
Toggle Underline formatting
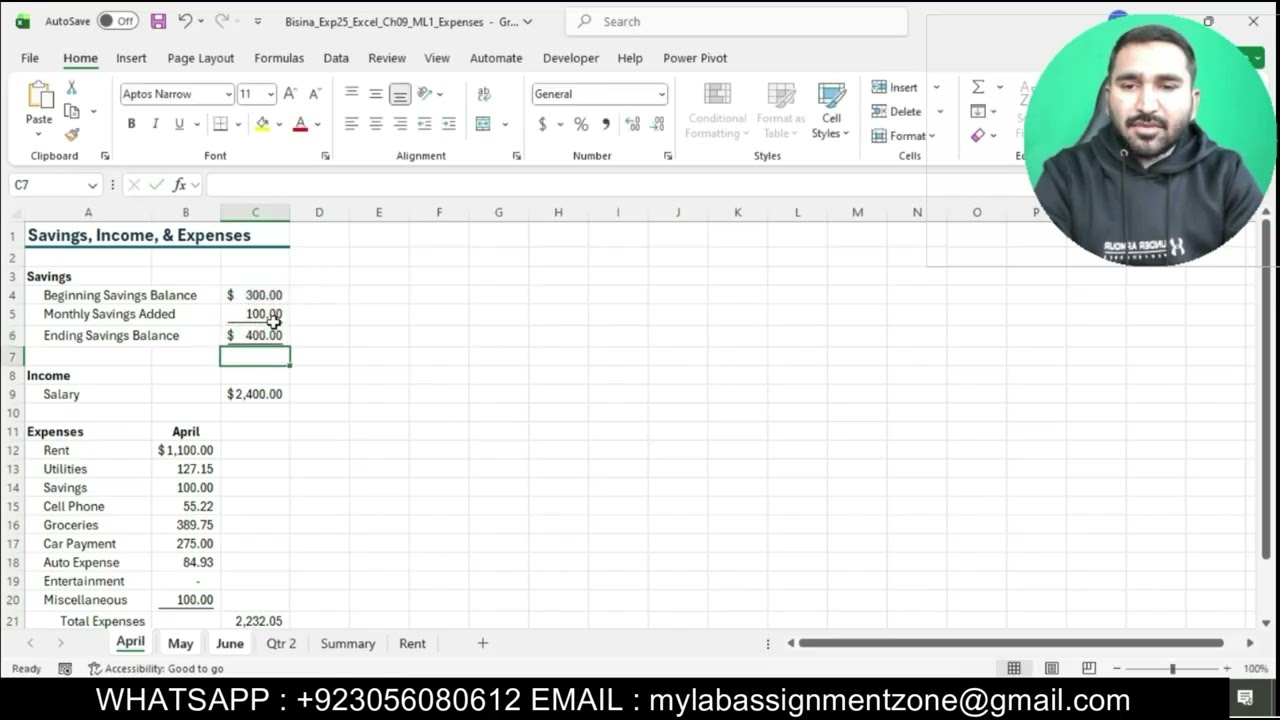click(x=179, y=124)
